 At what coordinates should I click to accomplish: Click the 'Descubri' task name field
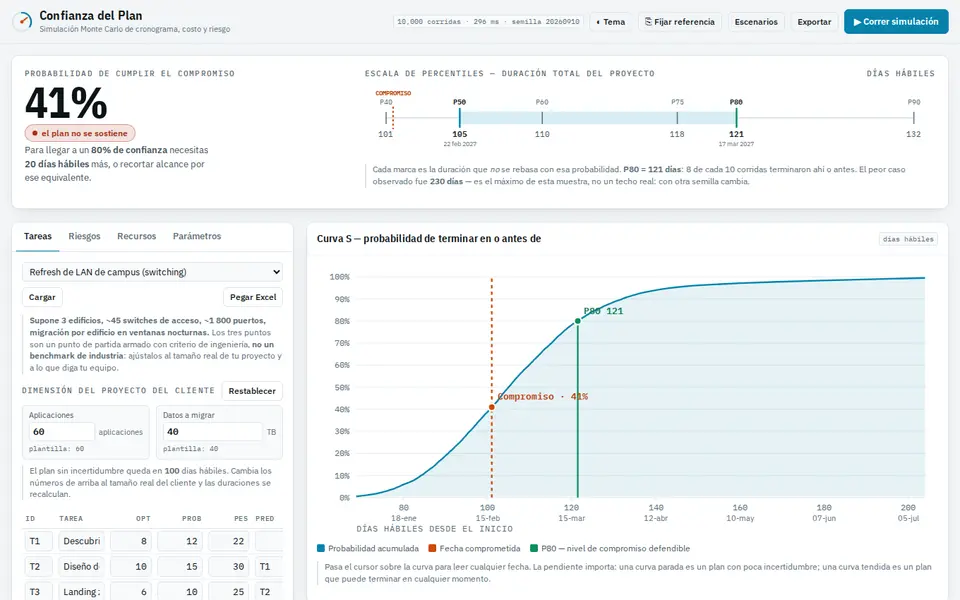click(81, 541)
